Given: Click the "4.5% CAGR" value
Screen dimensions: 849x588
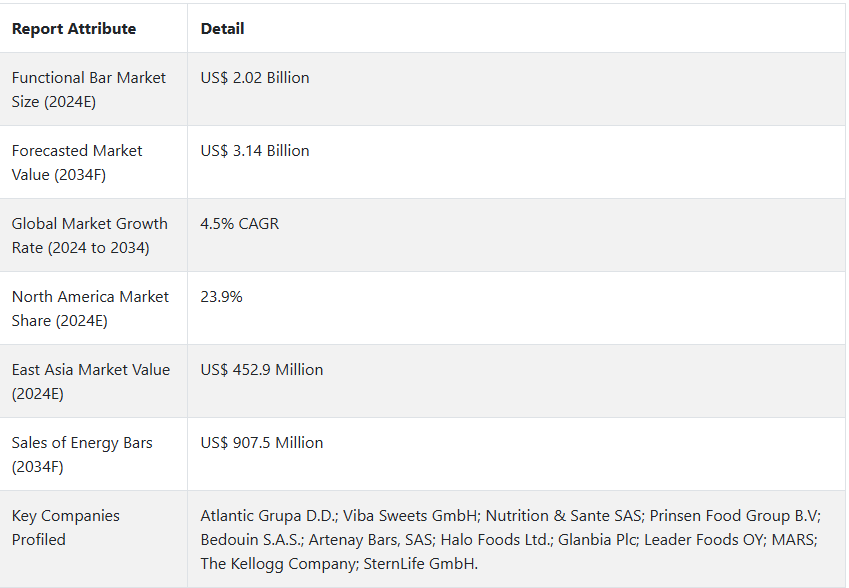Looking at the screenshot, I should (240, 224).
